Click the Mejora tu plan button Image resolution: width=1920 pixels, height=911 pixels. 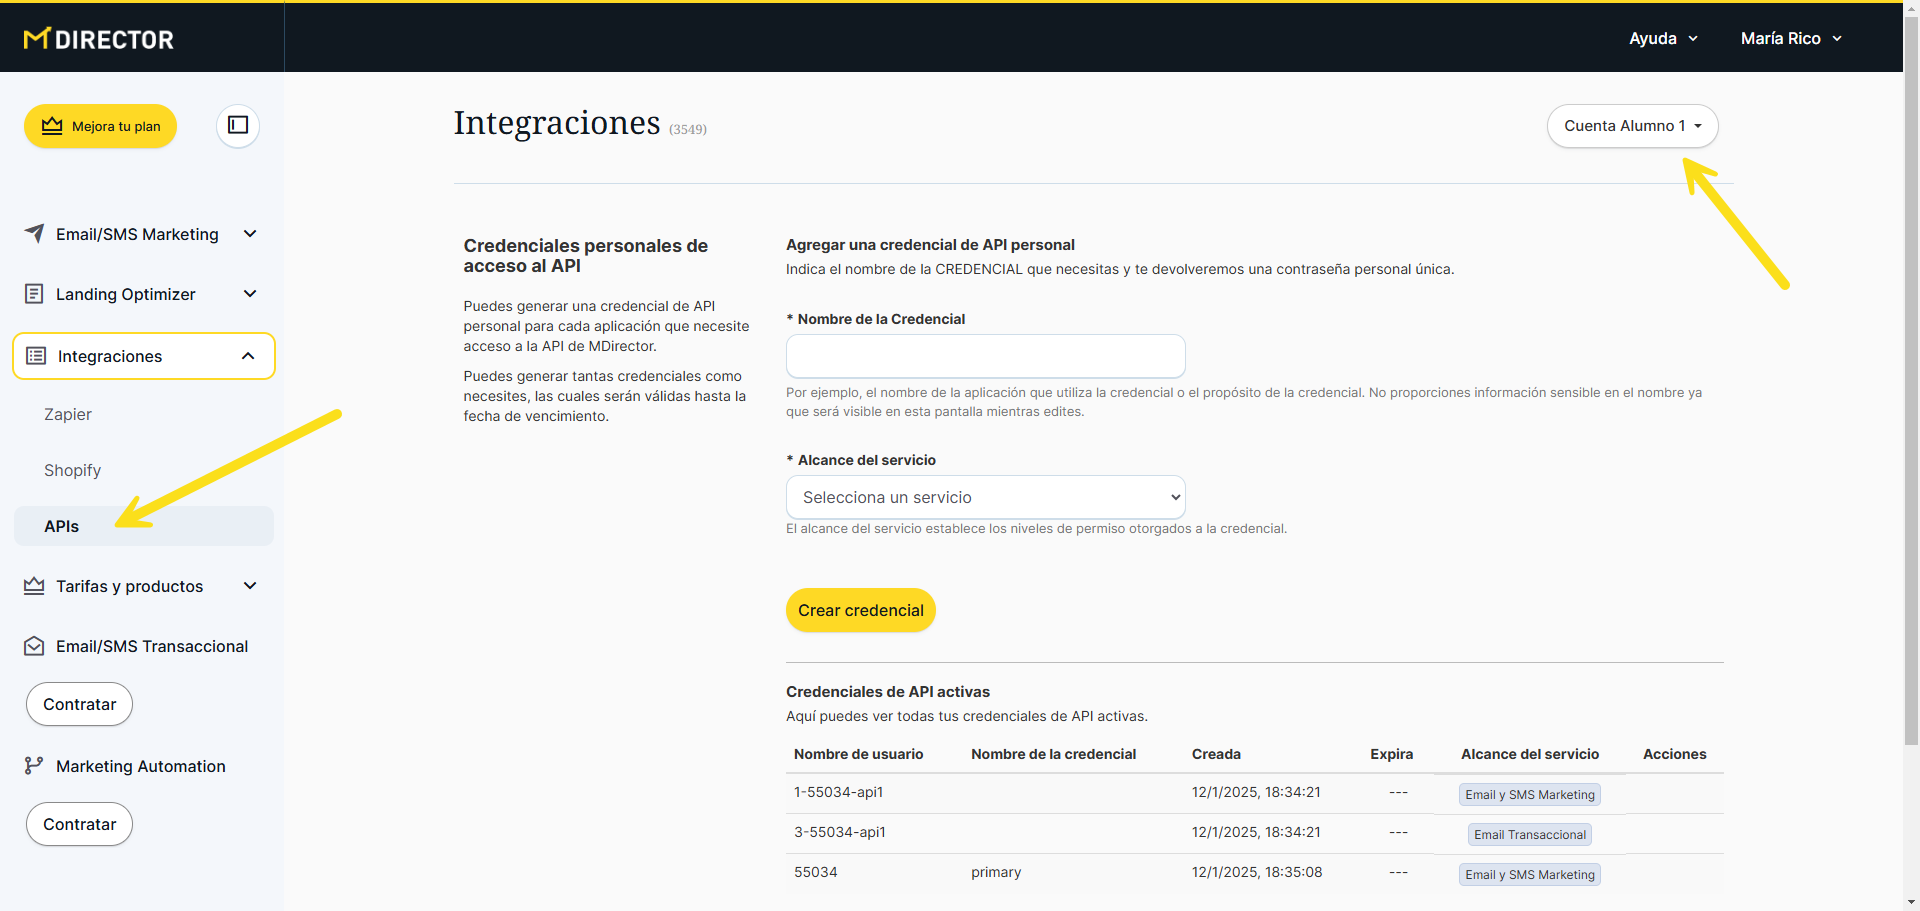coord(101,126)
